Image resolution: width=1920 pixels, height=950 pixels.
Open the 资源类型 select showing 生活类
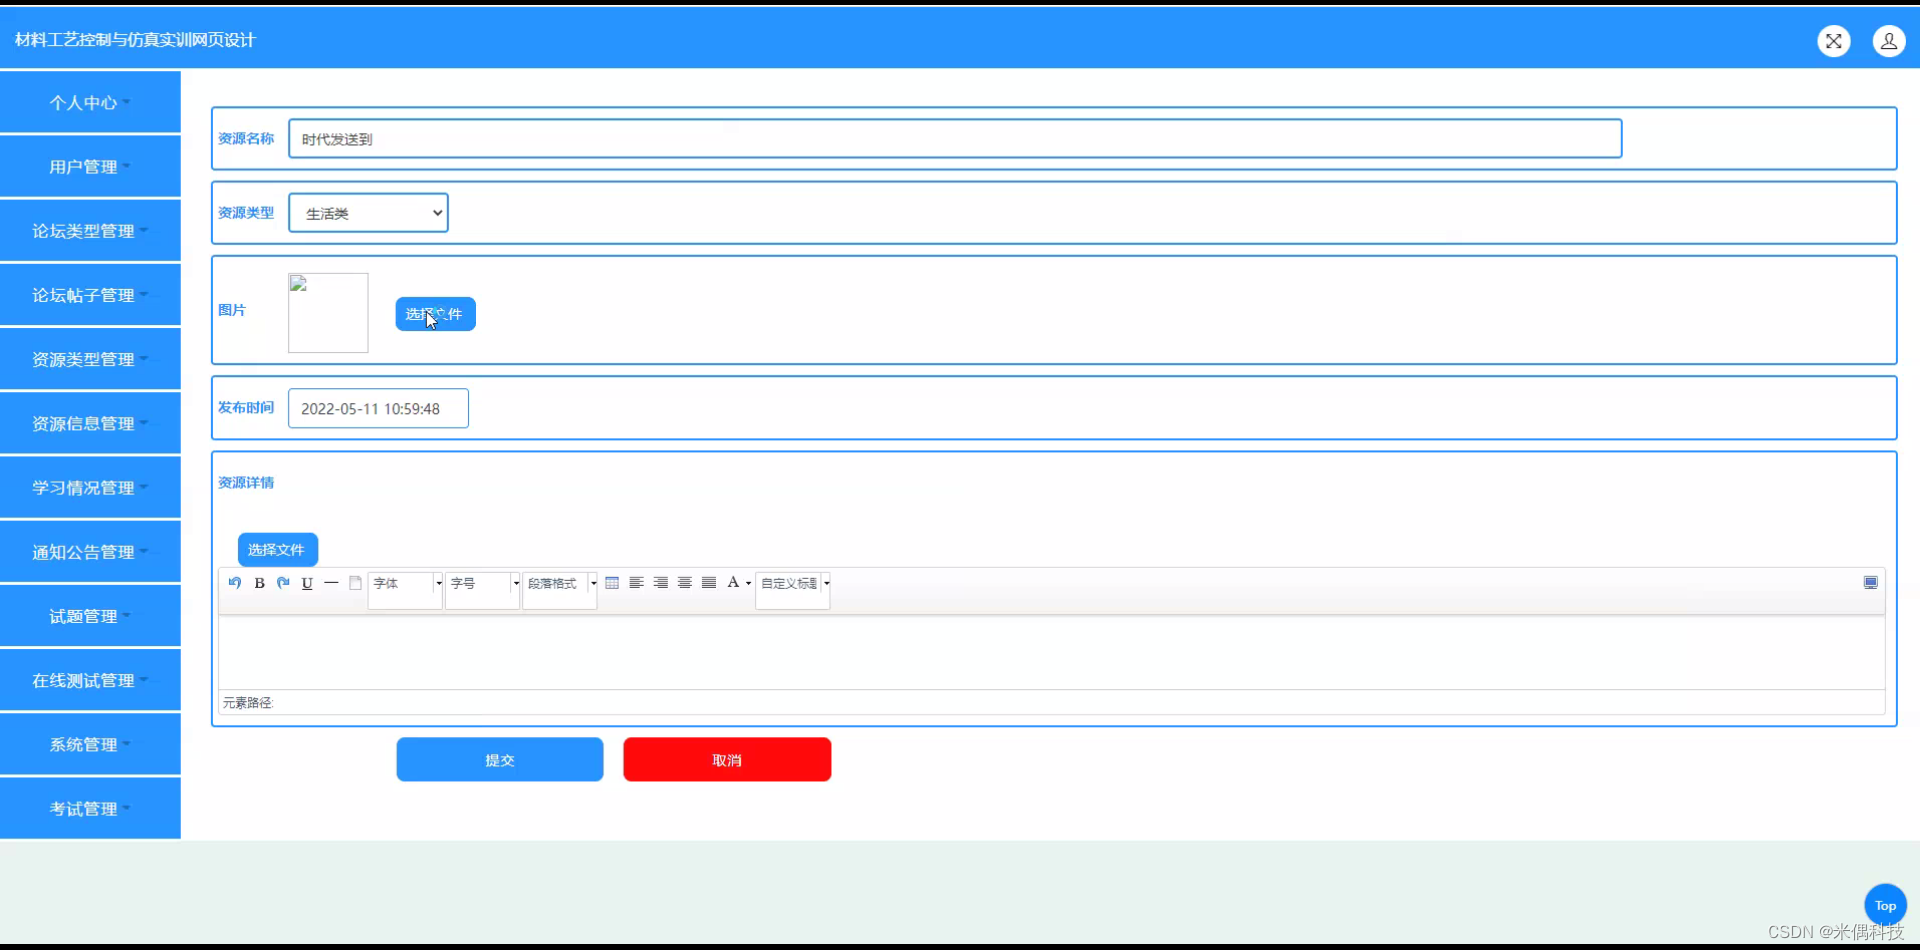click(x=368, y=213)
